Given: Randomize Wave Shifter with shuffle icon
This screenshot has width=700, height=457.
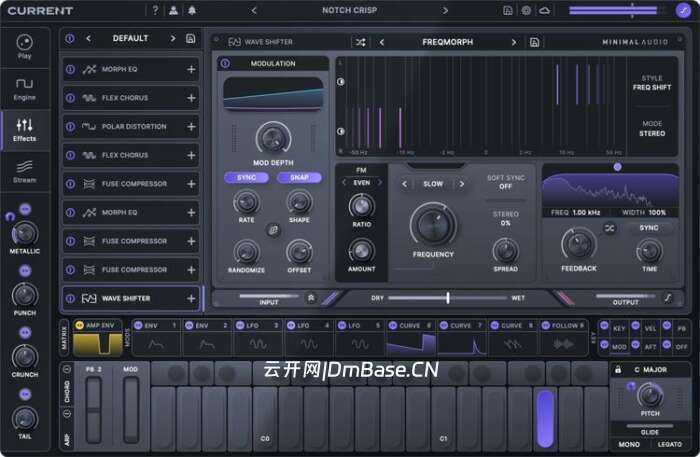Looking at the screenshot, I should tap(361, 42).
